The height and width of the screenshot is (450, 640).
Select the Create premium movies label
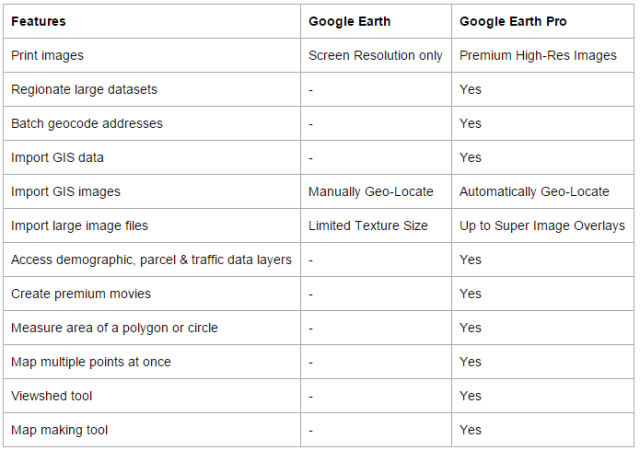pyautogui.click(x=80, y=294)
